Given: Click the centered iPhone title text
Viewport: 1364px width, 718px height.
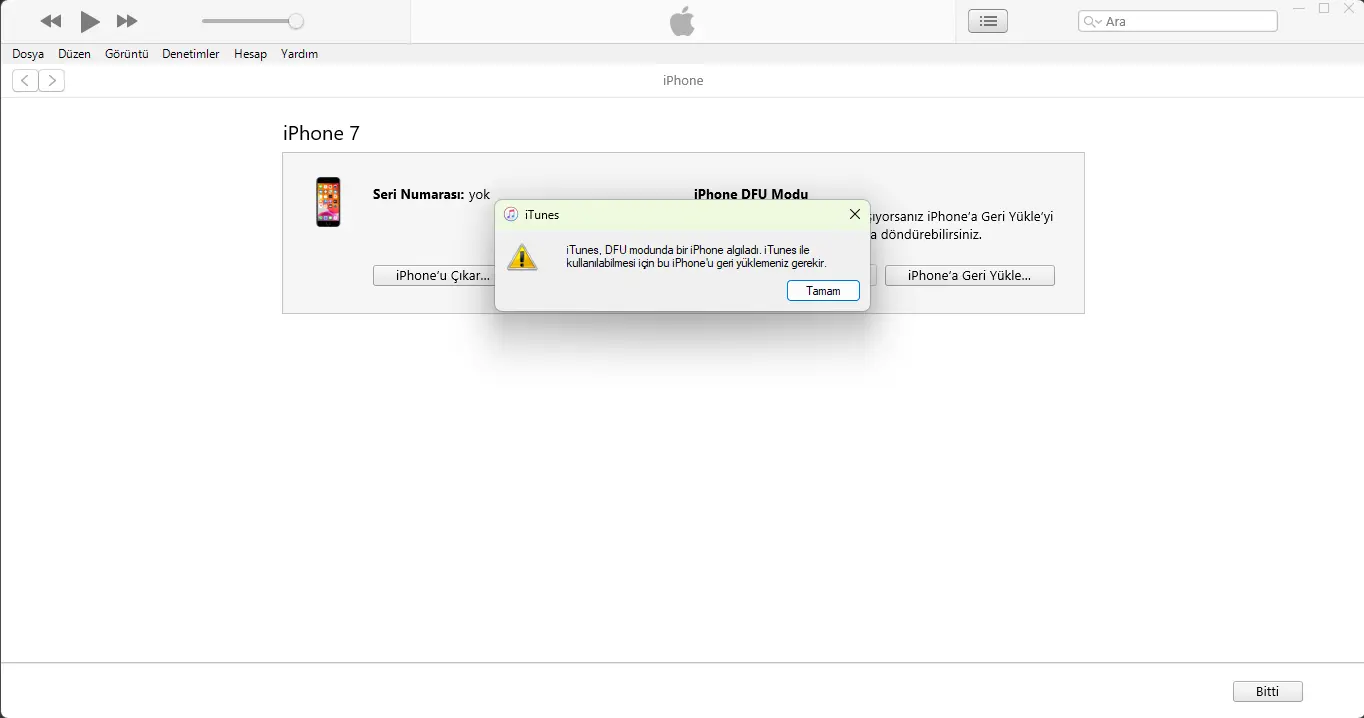Looking at the screenshot, I should (x=683, y=81).
